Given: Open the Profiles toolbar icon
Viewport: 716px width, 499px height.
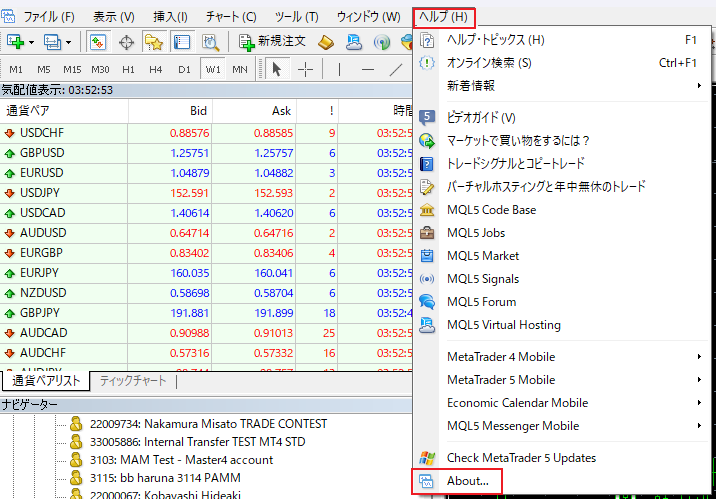Looking at the screenshot, I should [52, 42].
